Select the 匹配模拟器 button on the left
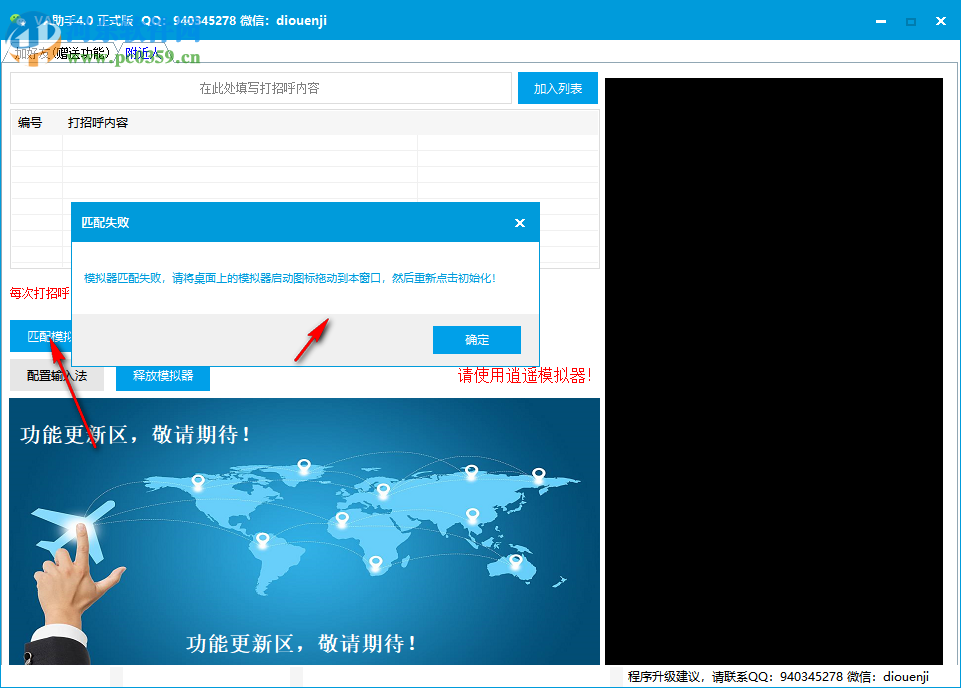The height and width of the screenshot is (688, 961). coord(38,337)
